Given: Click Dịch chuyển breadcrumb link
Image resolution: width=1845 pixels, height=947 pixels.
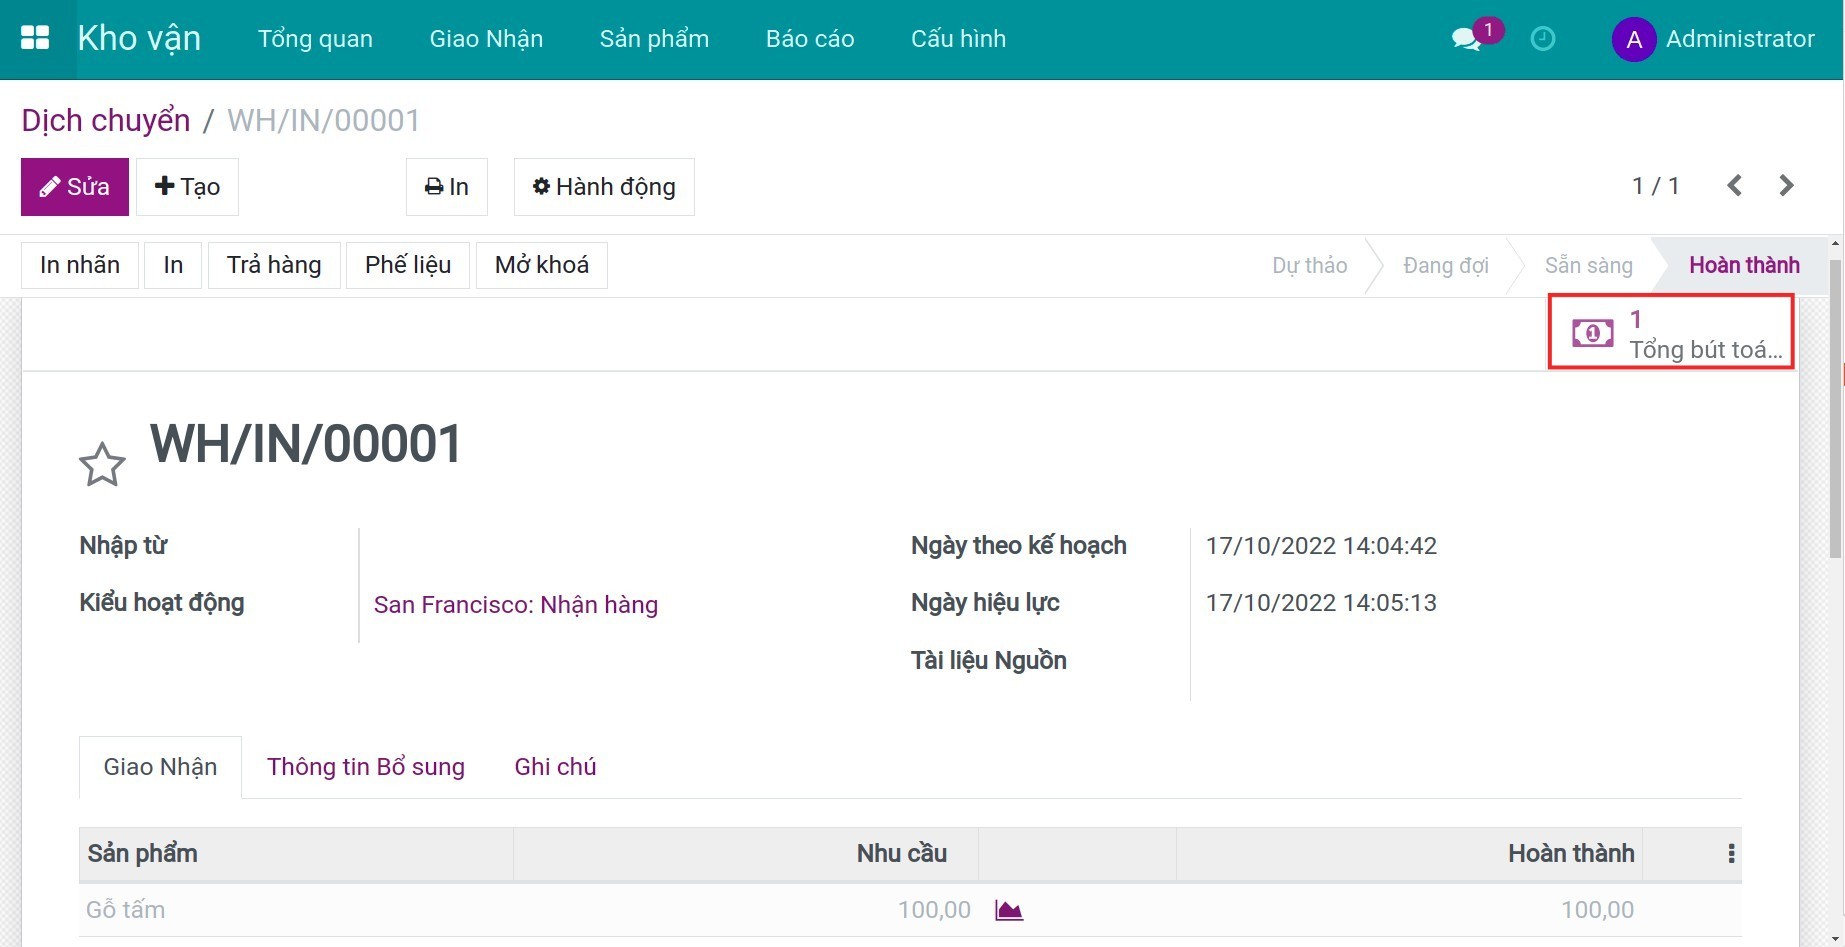Looking at the screenshot, I should pos(106,121).
